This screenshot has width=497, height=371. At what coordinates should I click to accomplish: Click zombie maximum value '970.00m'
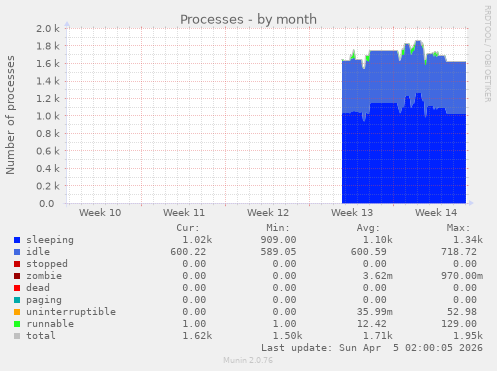pos(462,276)
